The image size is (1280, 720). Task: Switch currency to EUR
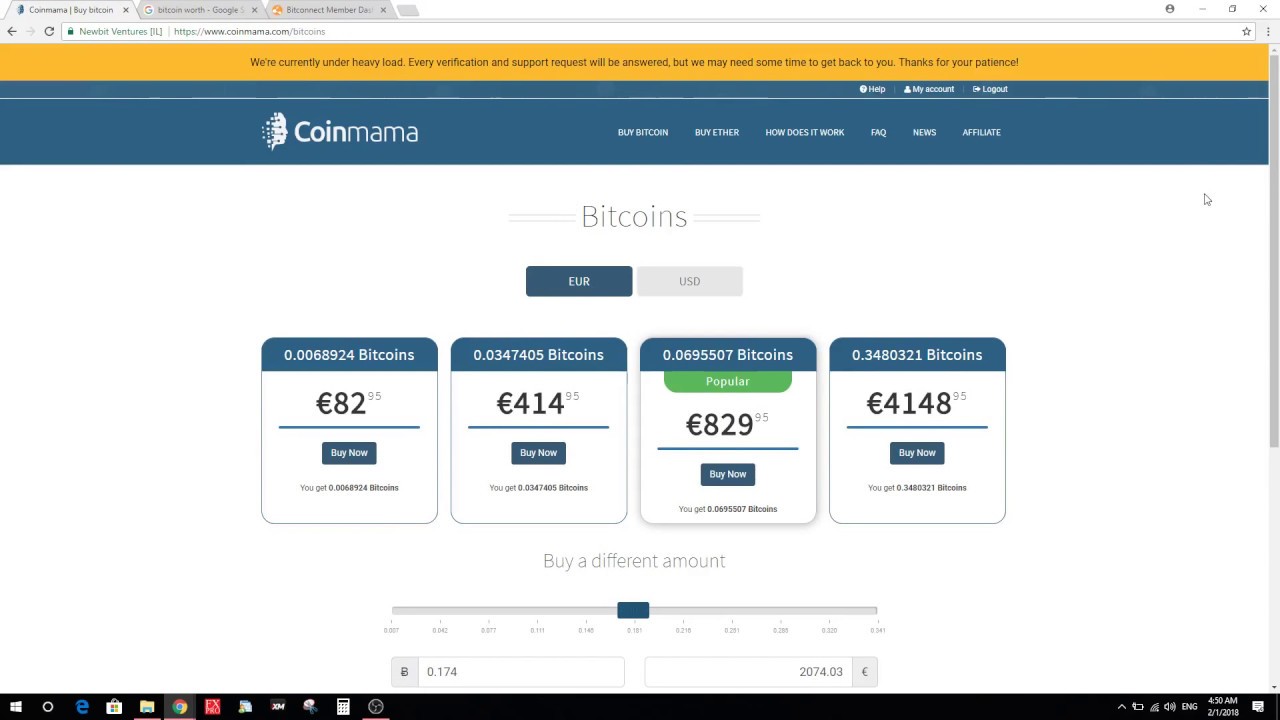click(x=579, y=281)
